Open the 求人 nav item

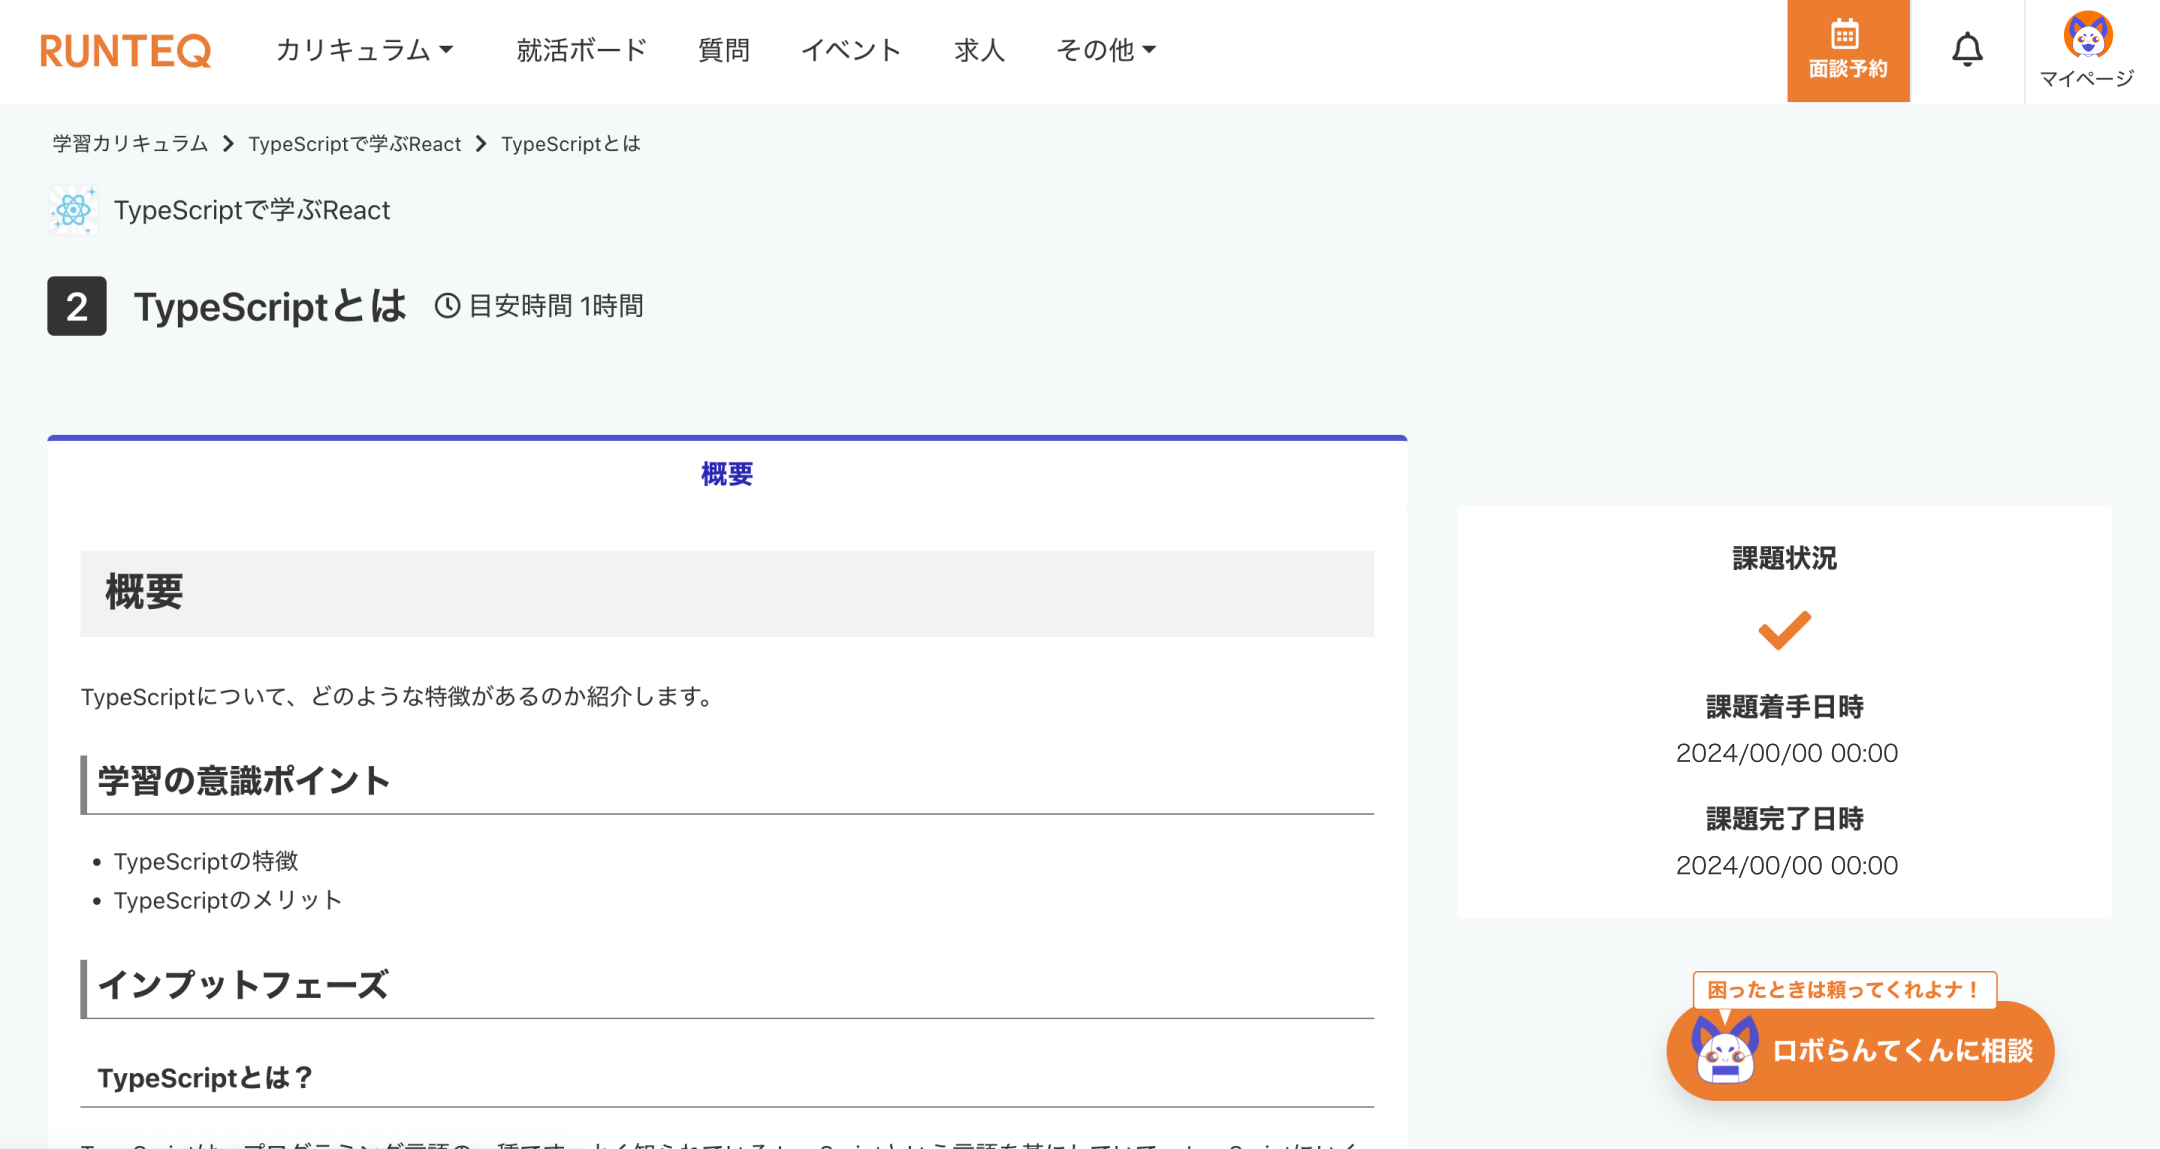point(979,50)
